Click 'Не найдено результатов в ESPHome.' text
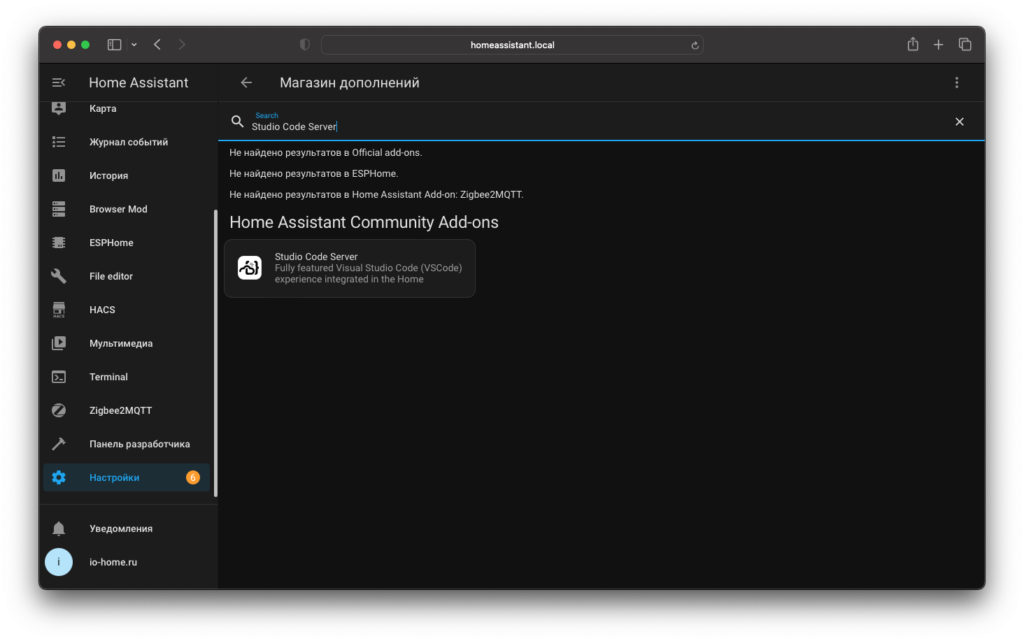 [313, 174]
